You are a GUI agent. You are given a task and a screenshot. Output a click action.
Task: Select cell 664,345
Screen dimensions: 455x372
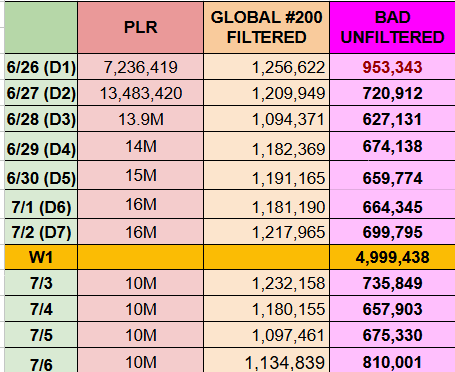(392, 204)
